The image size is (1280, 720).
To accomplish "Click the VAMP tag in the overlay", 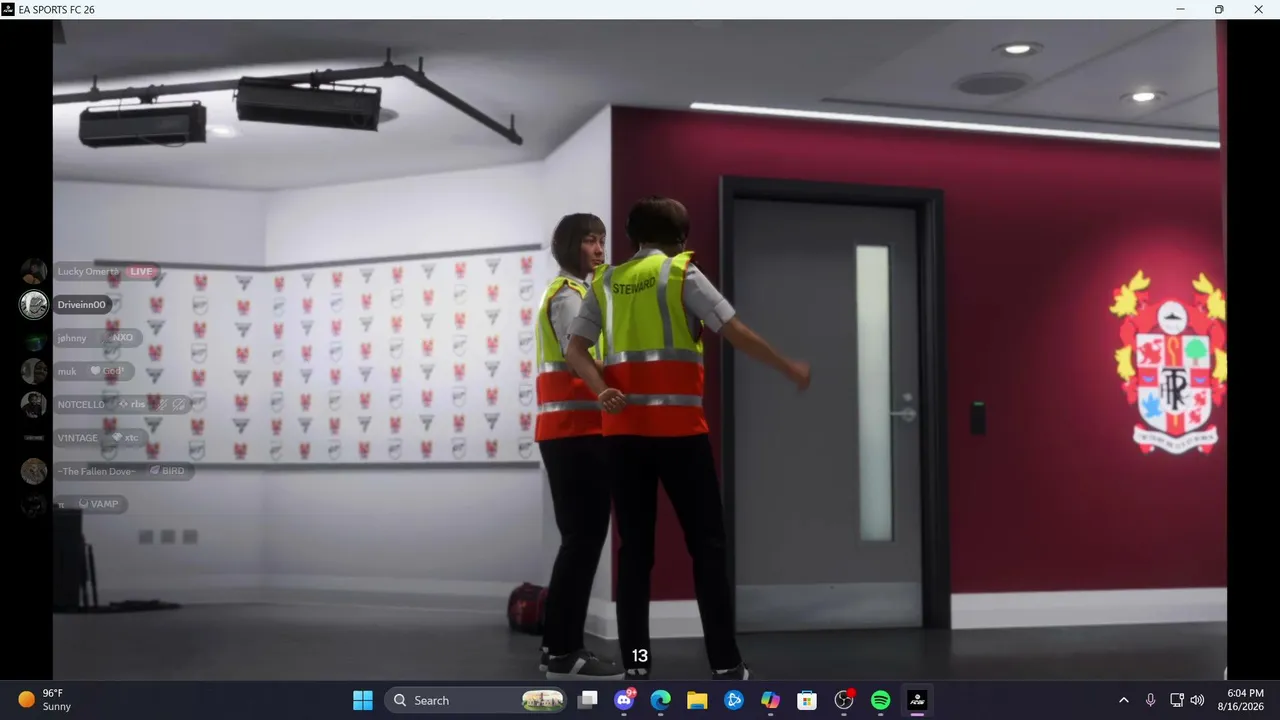I will coord(98,504).
